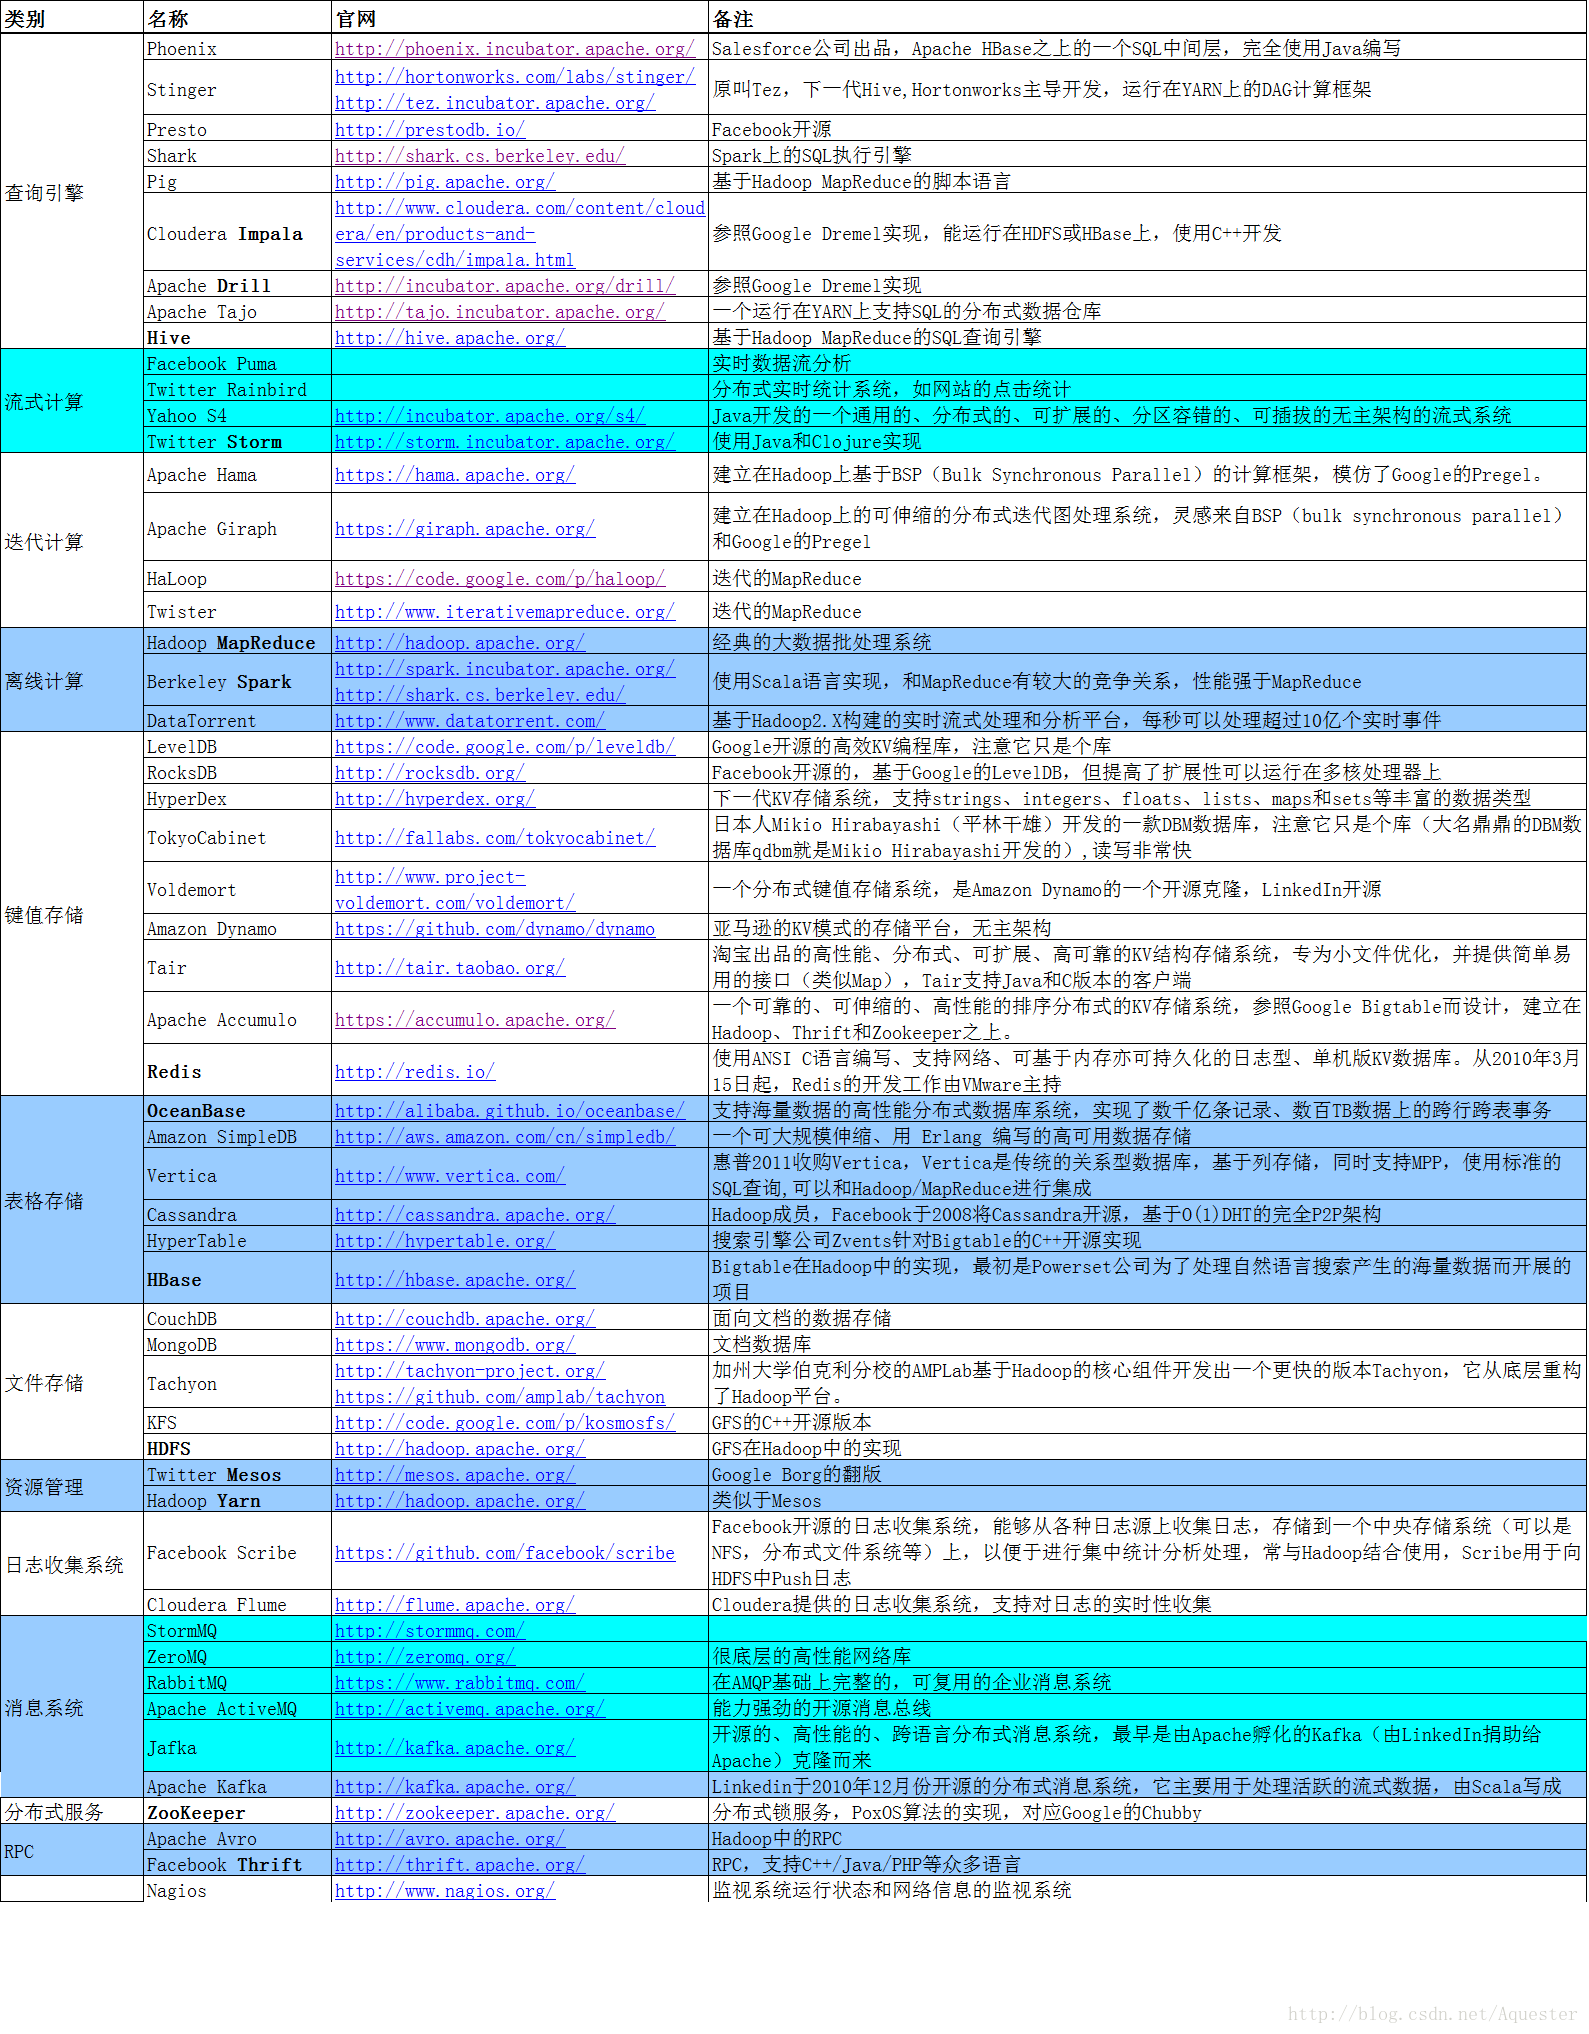Viewport: 1589px width, 2034px height.
Task: Open the fallabs.com/tokyocabinet link
Action: pyautogui.click(x=494, y=838)
